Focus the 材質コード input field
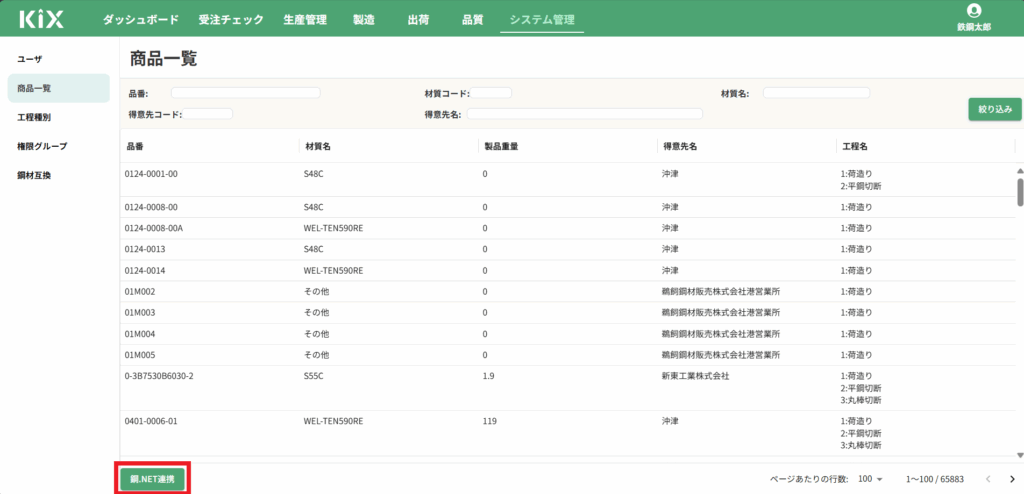The image size is (1024, 494). pyautogui.click(x=491, y=93)
